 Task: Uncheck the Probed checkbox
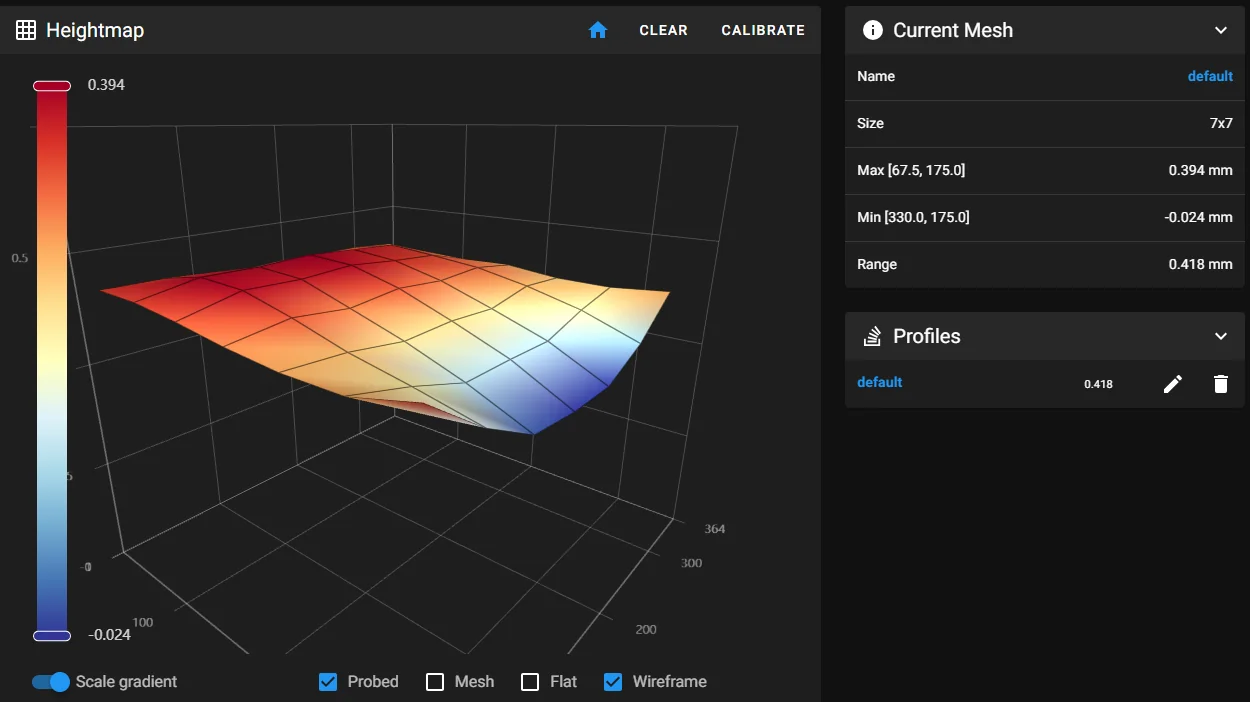(x=327, y=682)
